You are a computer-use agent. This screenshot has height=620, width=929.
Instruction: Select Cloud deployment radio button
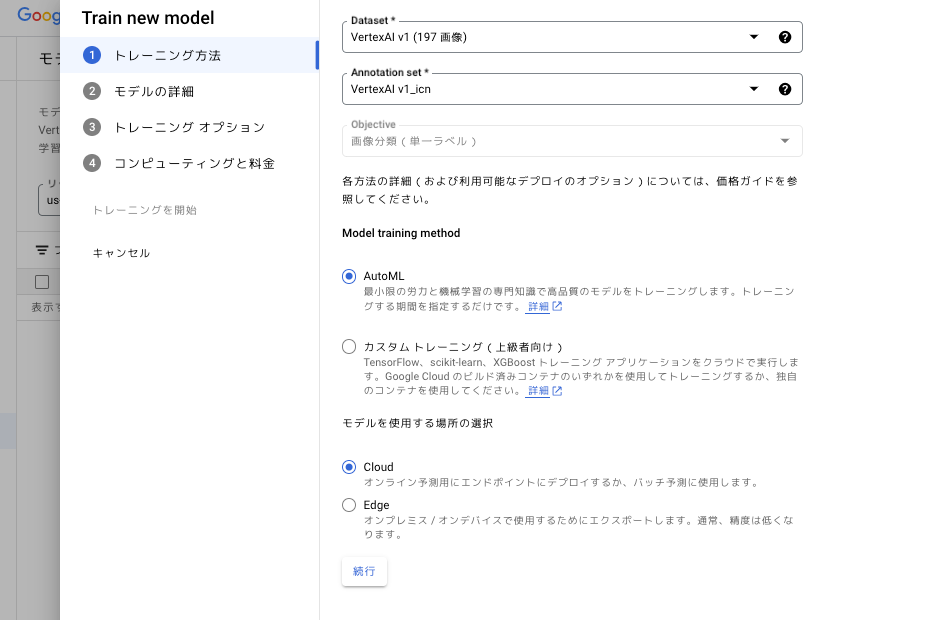click(349, 467)
